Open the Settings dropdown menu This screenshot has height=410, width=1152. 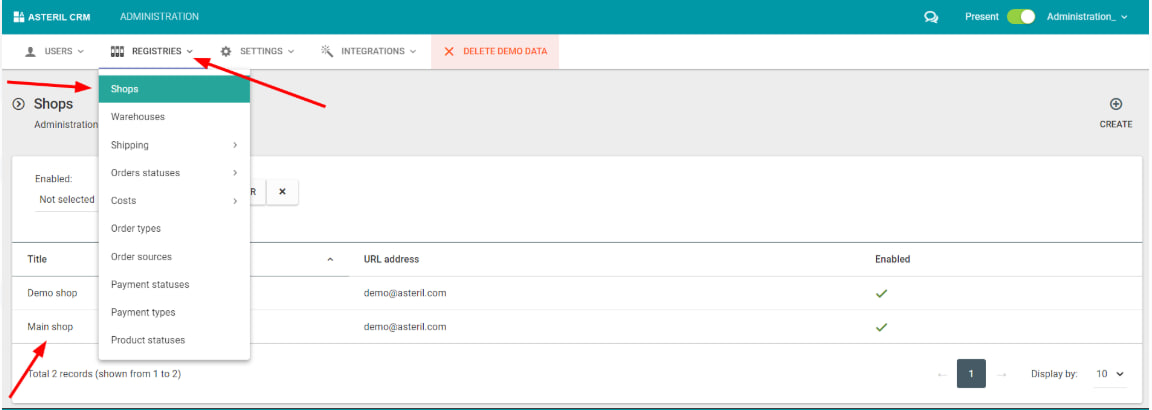pos(257,51)
